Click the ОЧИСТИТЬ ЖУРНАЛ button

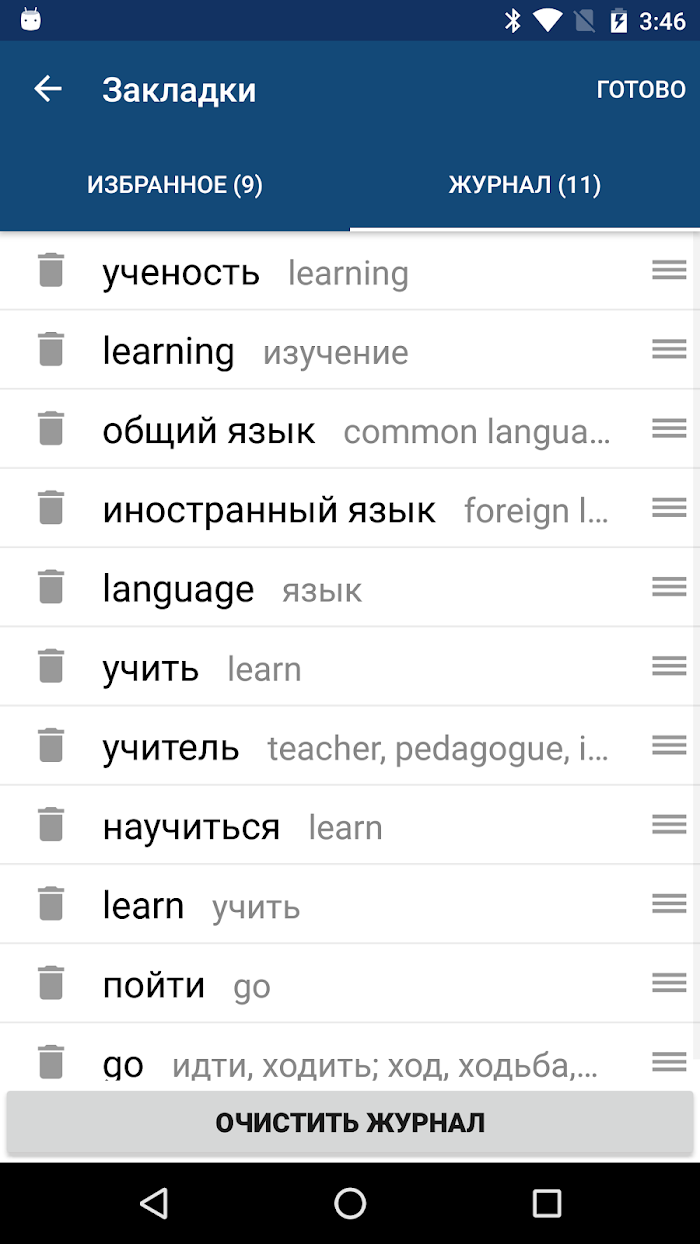click(350, 1123)
